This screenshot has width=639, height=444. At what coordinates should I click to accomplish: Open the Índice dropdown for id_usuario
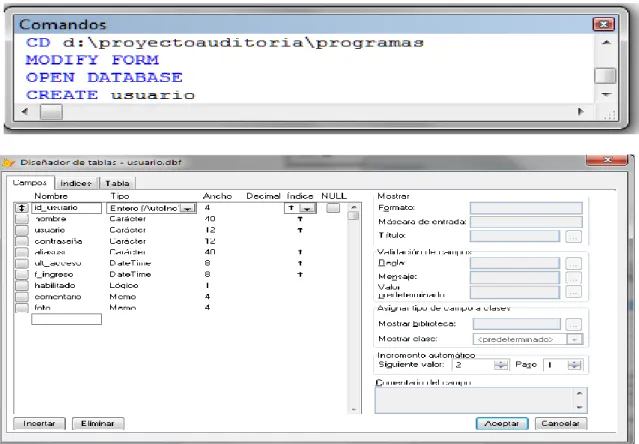[x=307, y=209]
